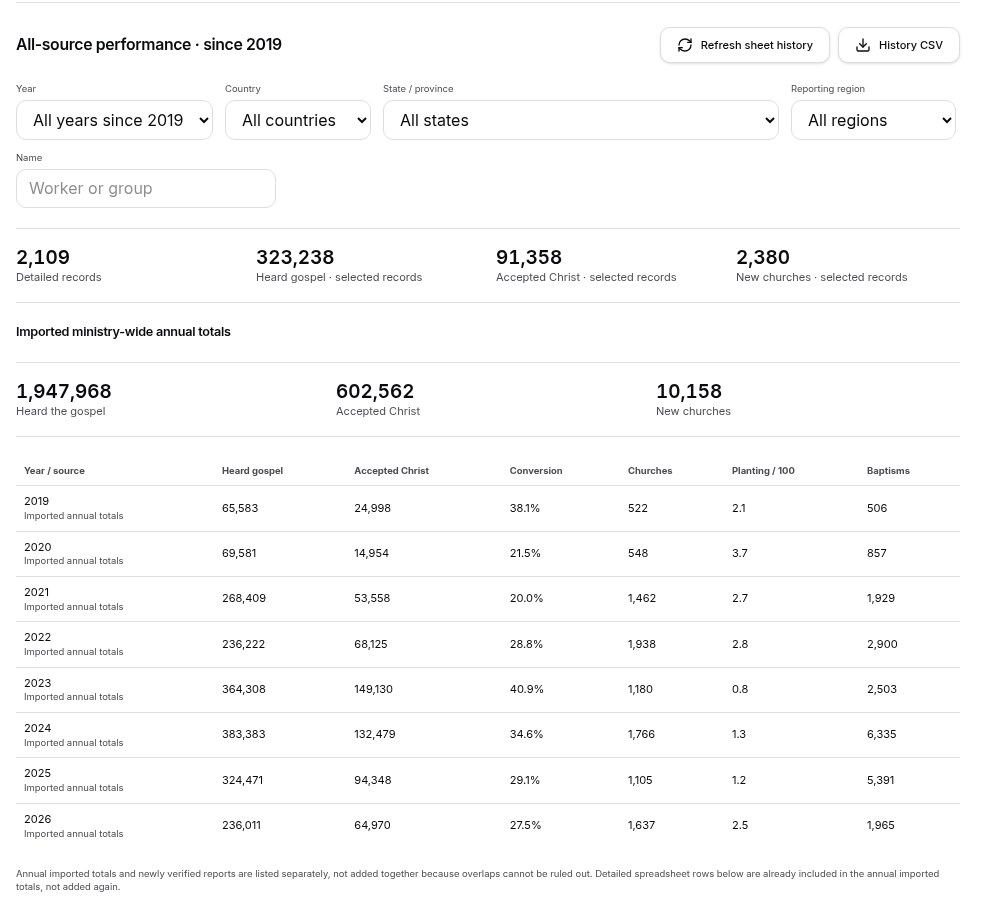Click the History CSV label
The height and width of the screenshot is (905, 996).
pos(910,45)
